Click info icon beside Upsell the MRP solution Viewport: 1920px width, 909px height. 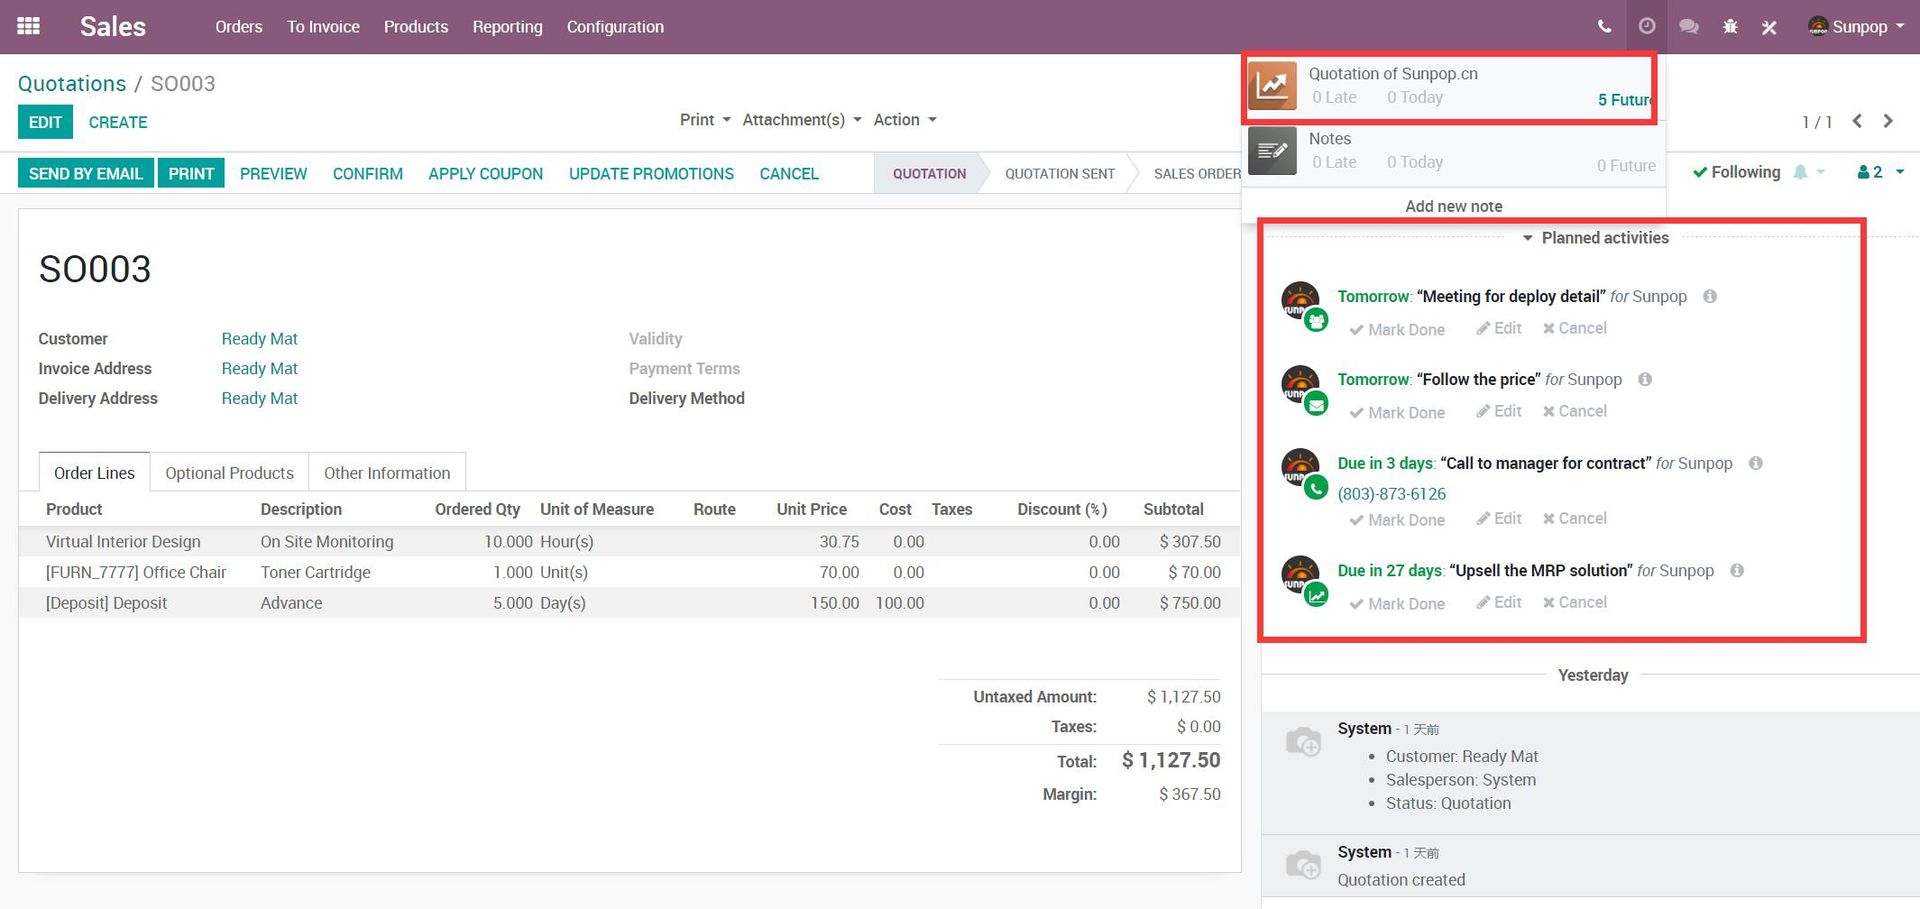coord(1737,570)
